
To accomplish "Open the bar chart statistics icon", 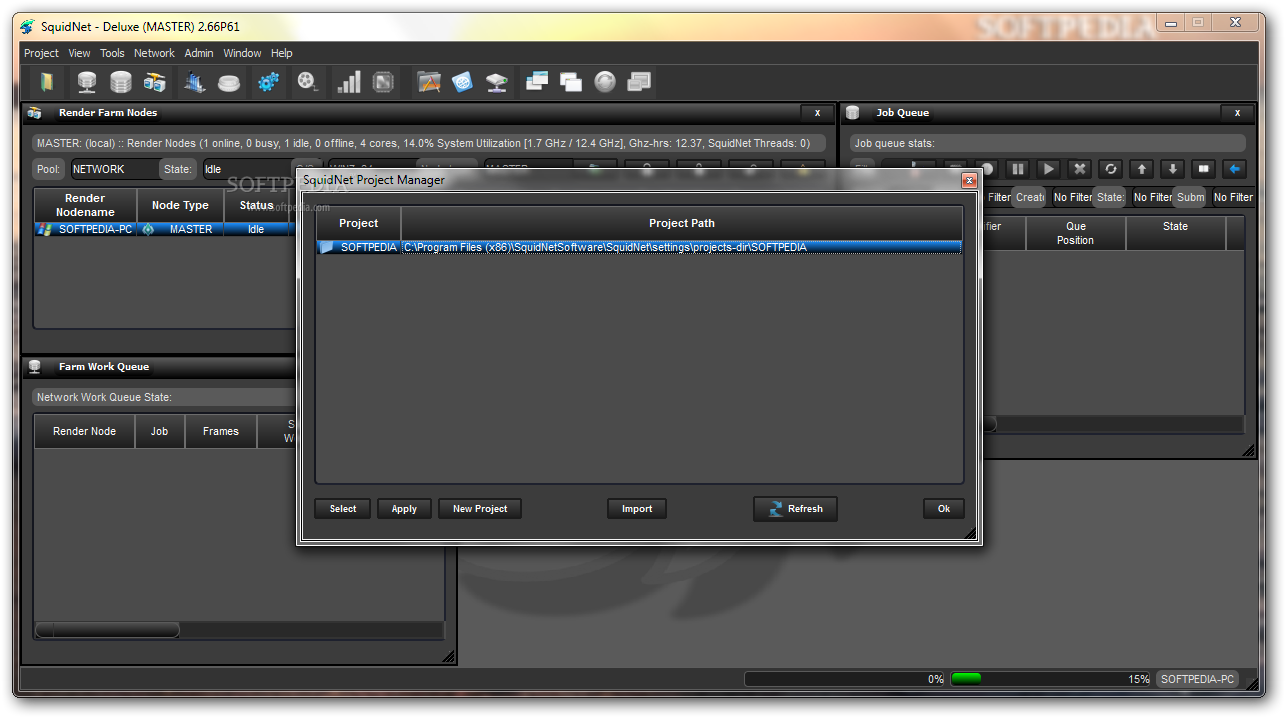I will (349, 82).
